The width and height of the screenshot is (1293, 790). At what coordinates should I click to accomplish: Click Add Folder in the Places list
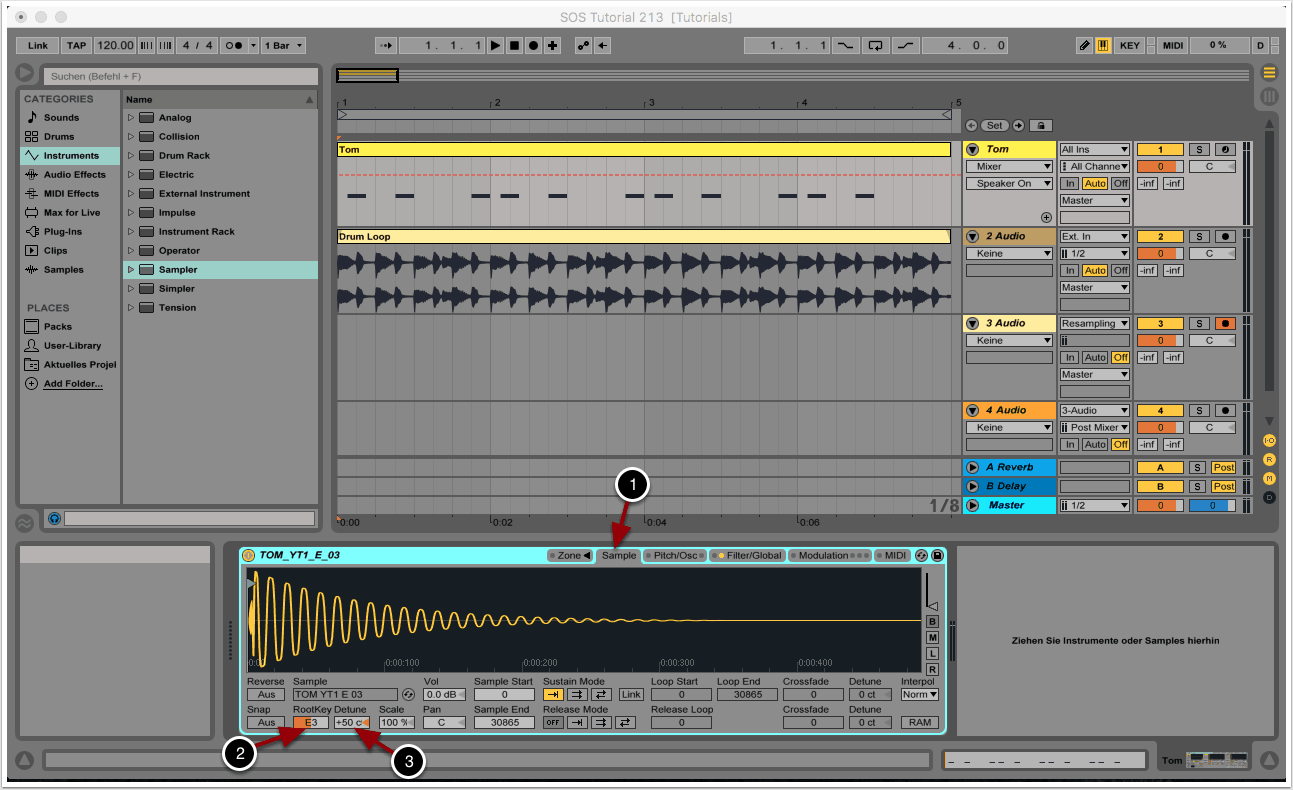[72, 384]
